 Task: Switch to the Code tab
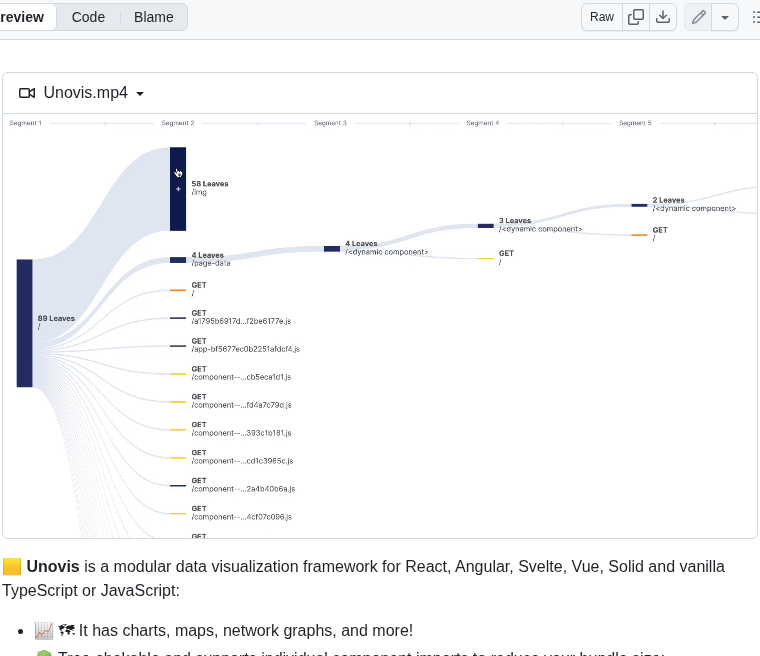pyautogui.click(x=88, y=17)
